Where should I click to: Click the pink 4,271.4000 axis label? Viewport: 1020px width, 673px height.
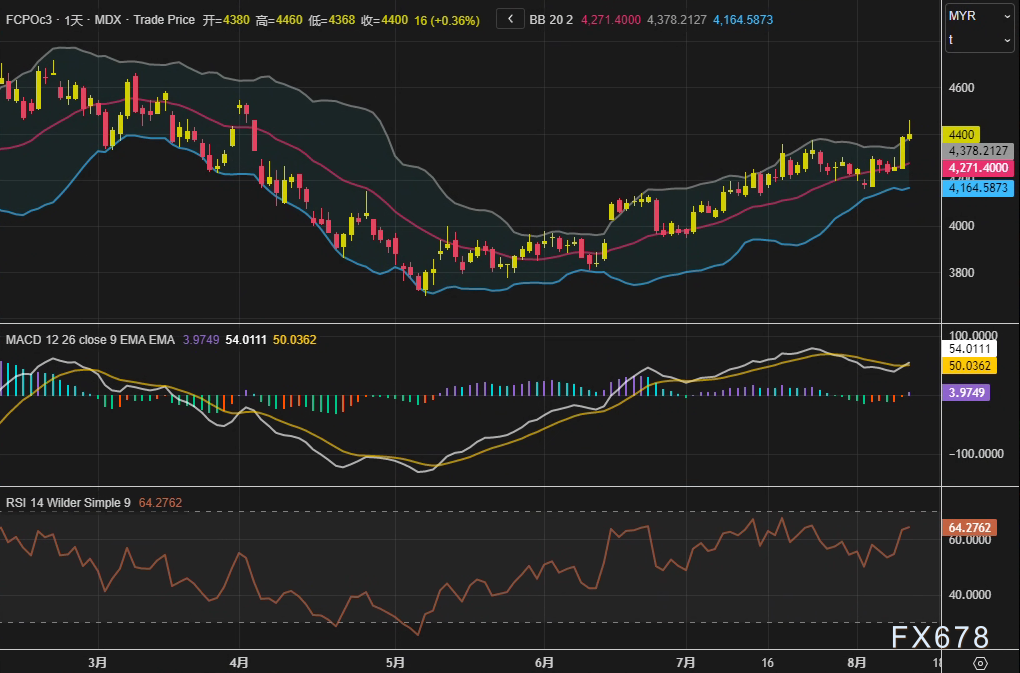(978, 168)
